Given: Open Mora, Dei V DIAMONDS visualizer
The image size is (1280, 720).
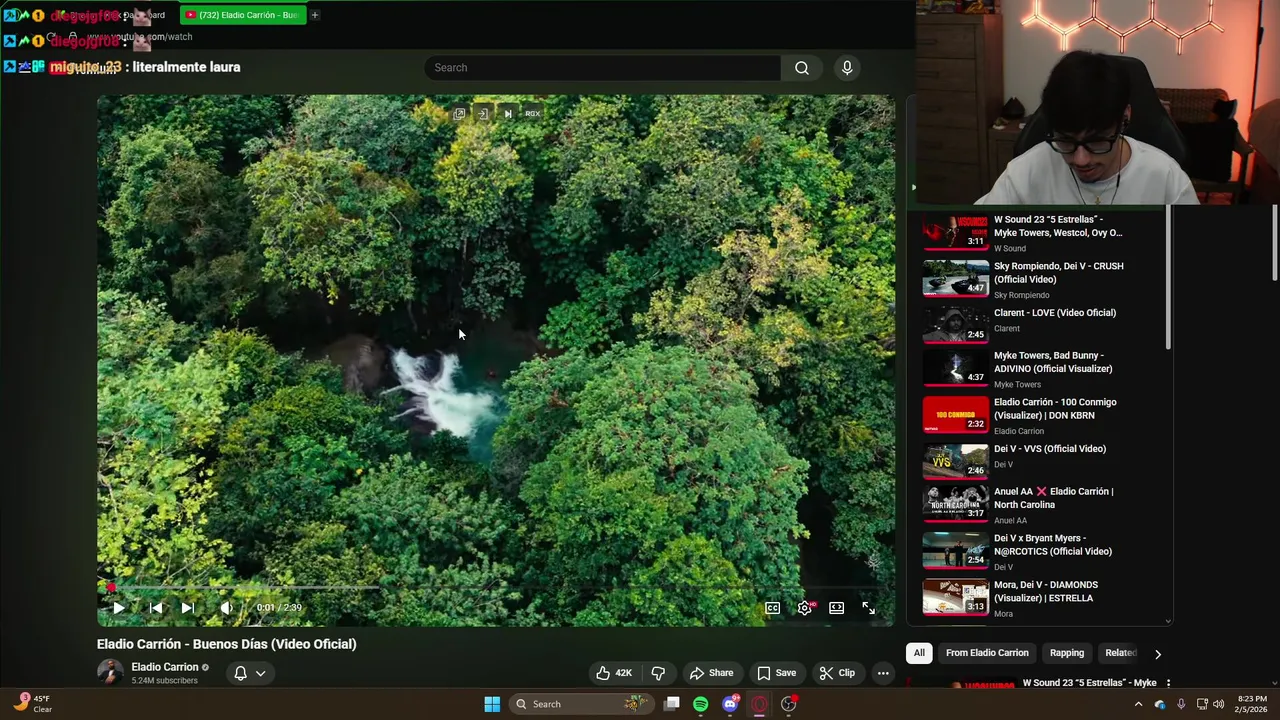Looking at the screenshot, I should pyautogui.click(x=1046, y=591).
